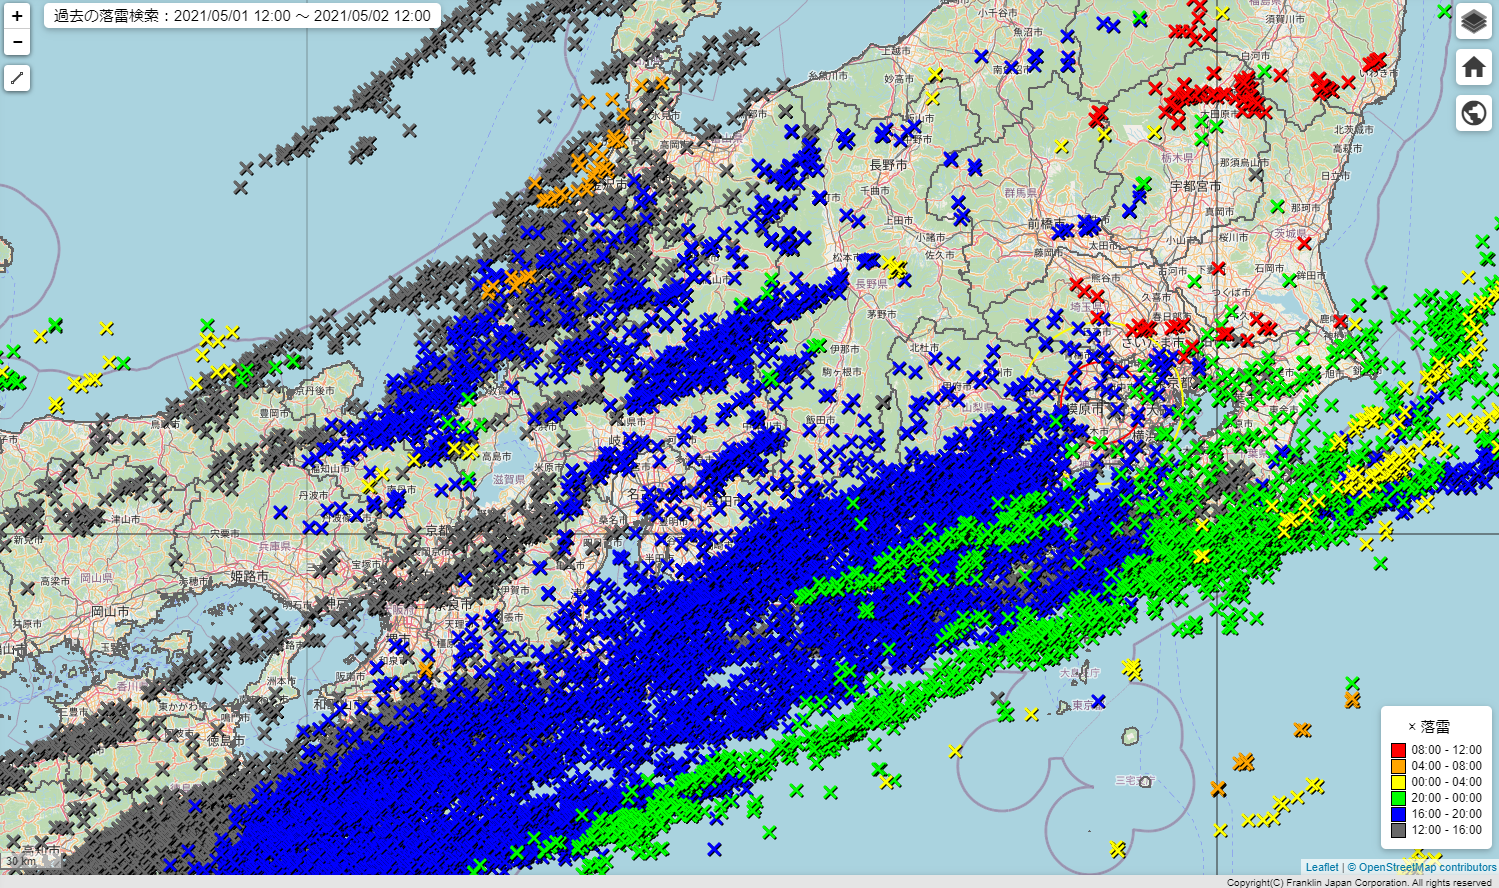Select the green 20:00 - 00:00 legend swatch
The width and height of the screenshot is (1499, 888).
1398,798
